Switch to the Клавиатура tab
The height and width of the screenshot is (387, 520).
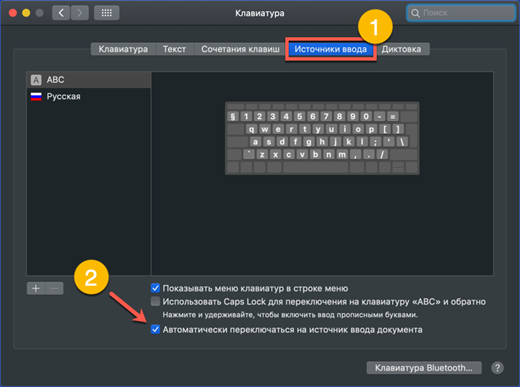pyautogui.click(x=123, y=49)
